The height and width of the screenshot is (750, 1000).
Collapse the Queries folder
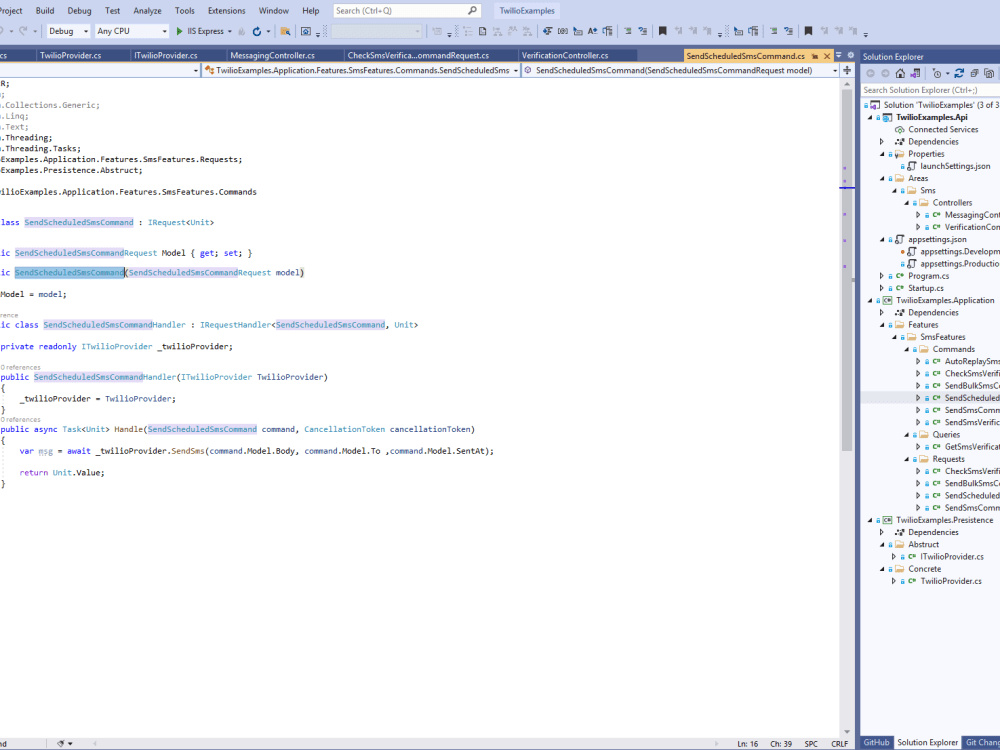click(x=906, y=435)
